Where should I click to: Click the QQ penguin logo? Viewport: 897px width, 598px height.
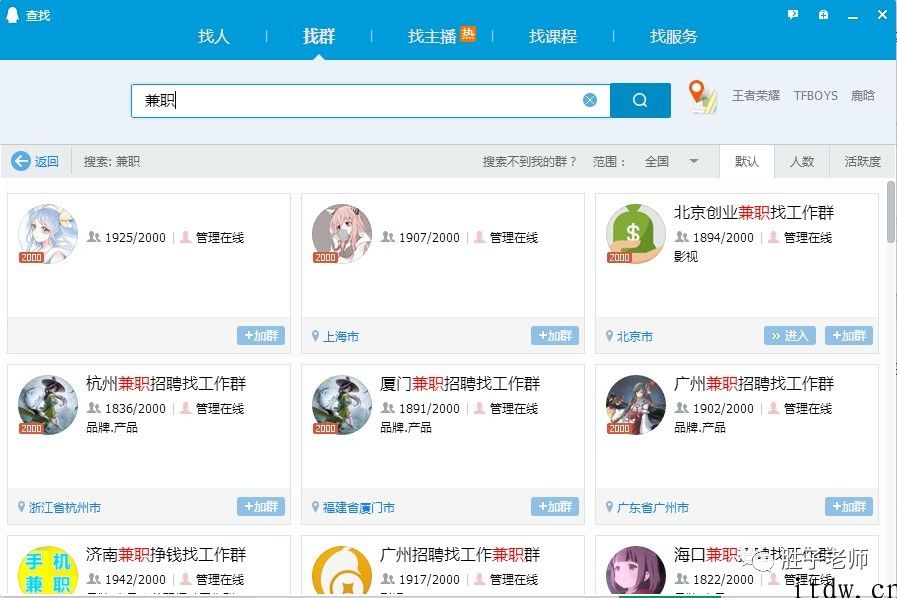[x=12, y=15]
